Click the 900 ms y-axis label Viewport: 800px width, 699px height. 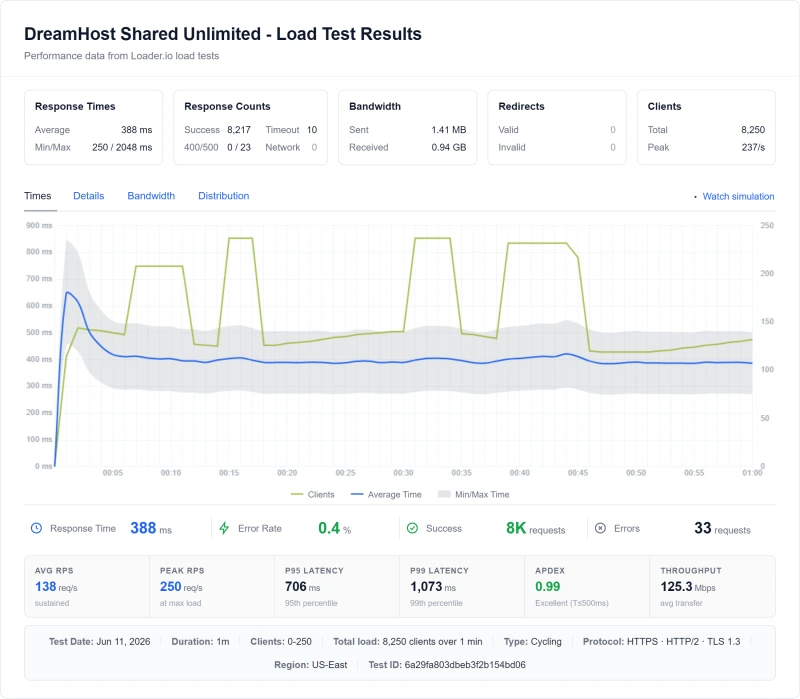39,226
